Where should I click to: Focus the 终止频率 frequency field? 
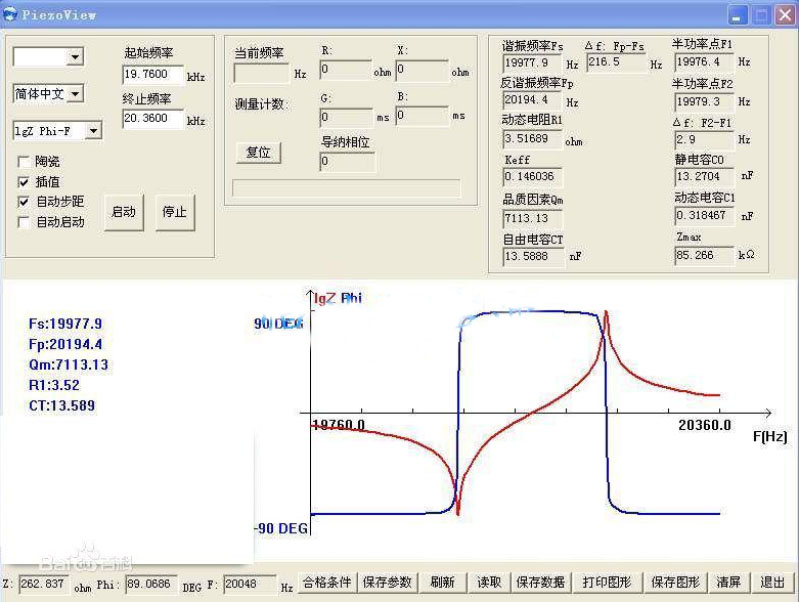click(x=152, y=119)
